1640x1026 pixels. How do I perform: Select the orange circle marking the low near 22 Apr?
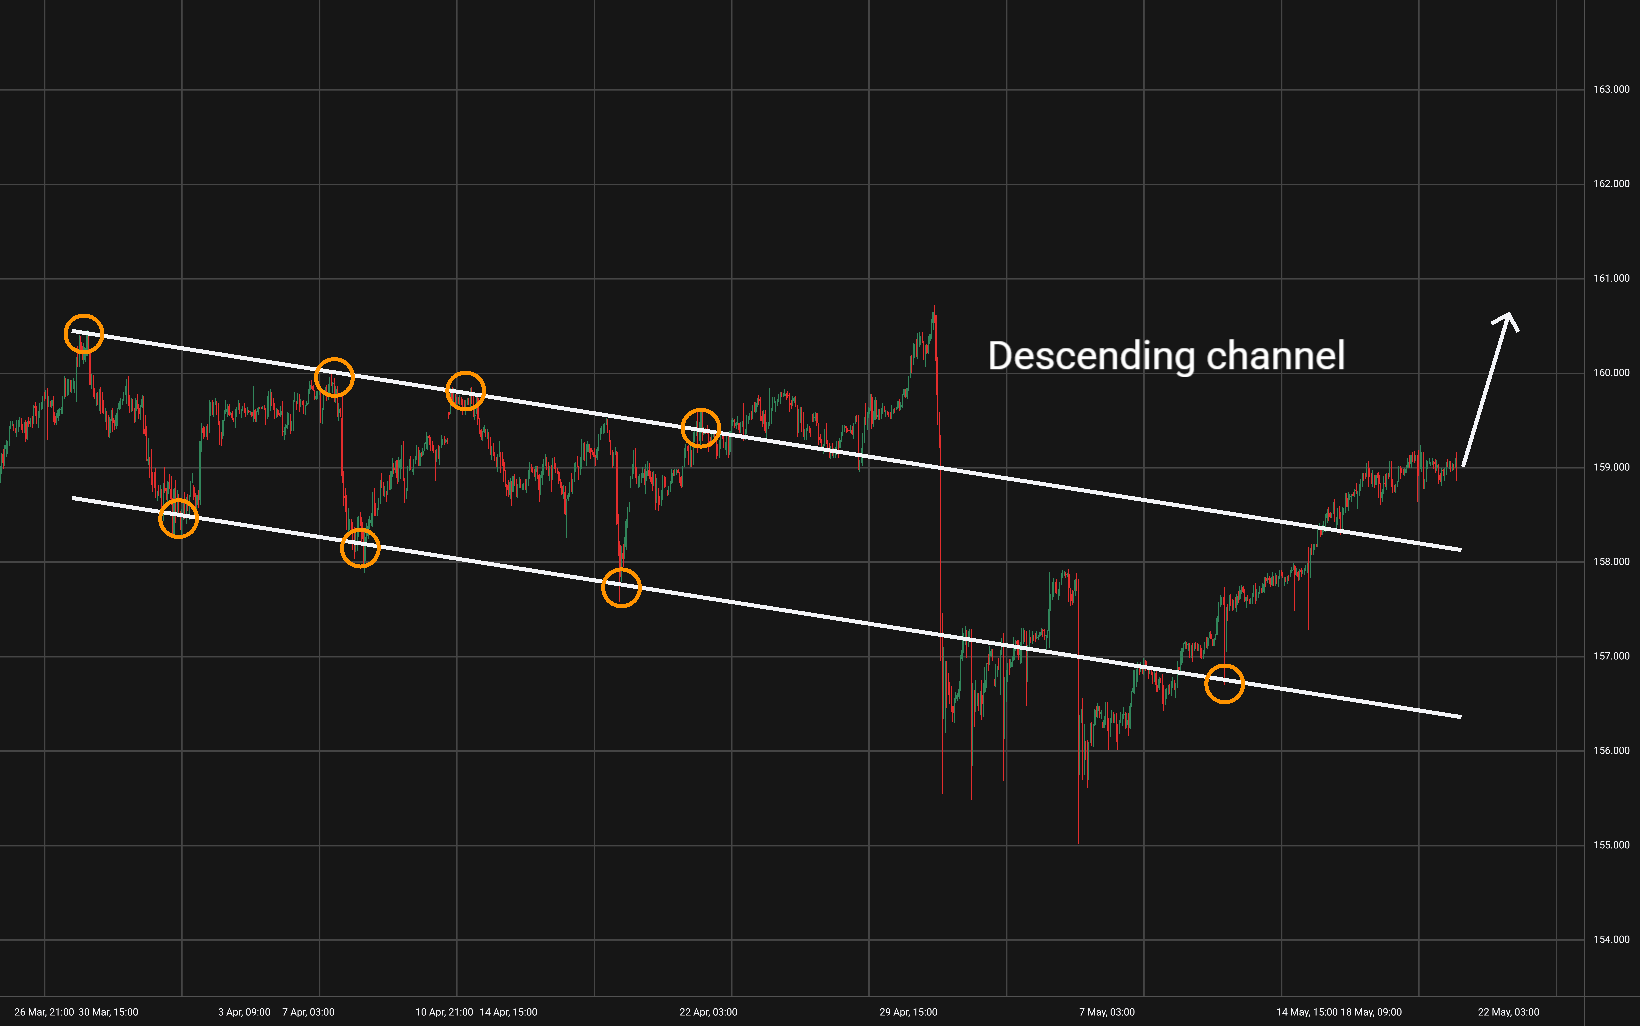pos(621,588)
